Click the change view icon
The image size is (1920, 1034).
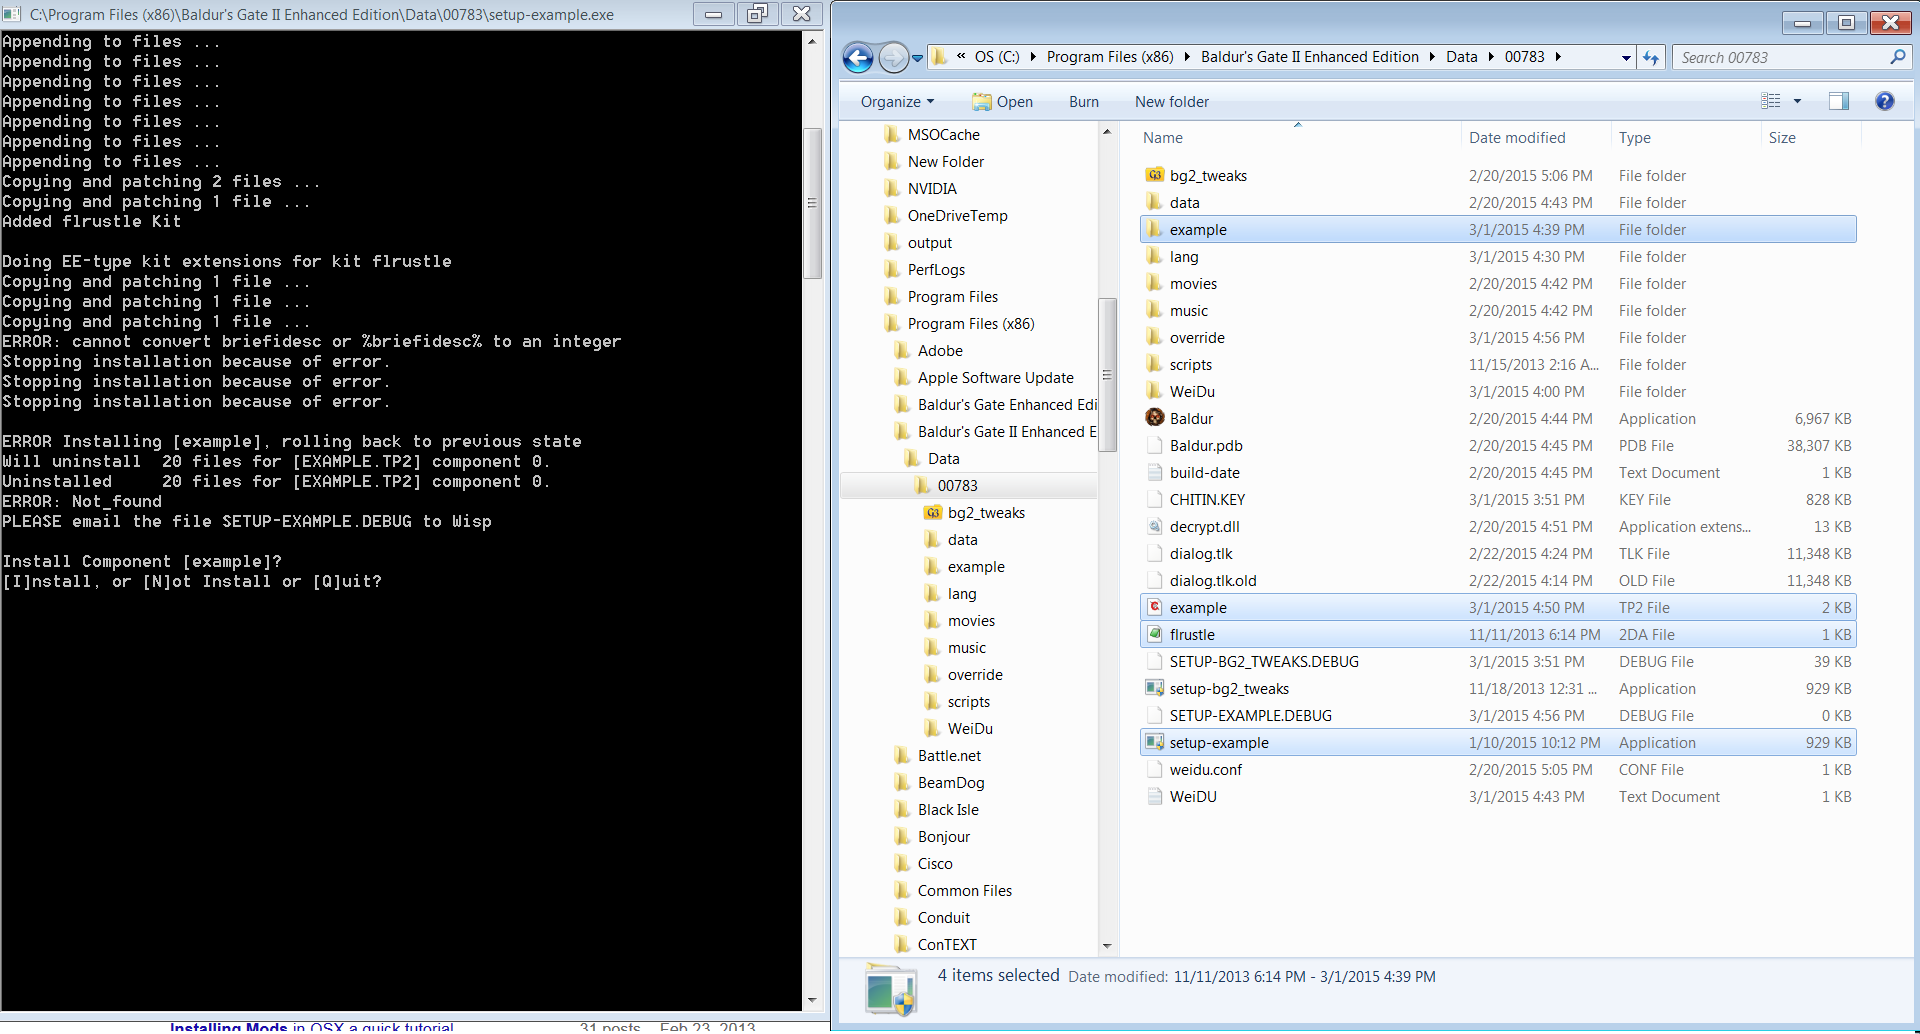point(1771,101)
